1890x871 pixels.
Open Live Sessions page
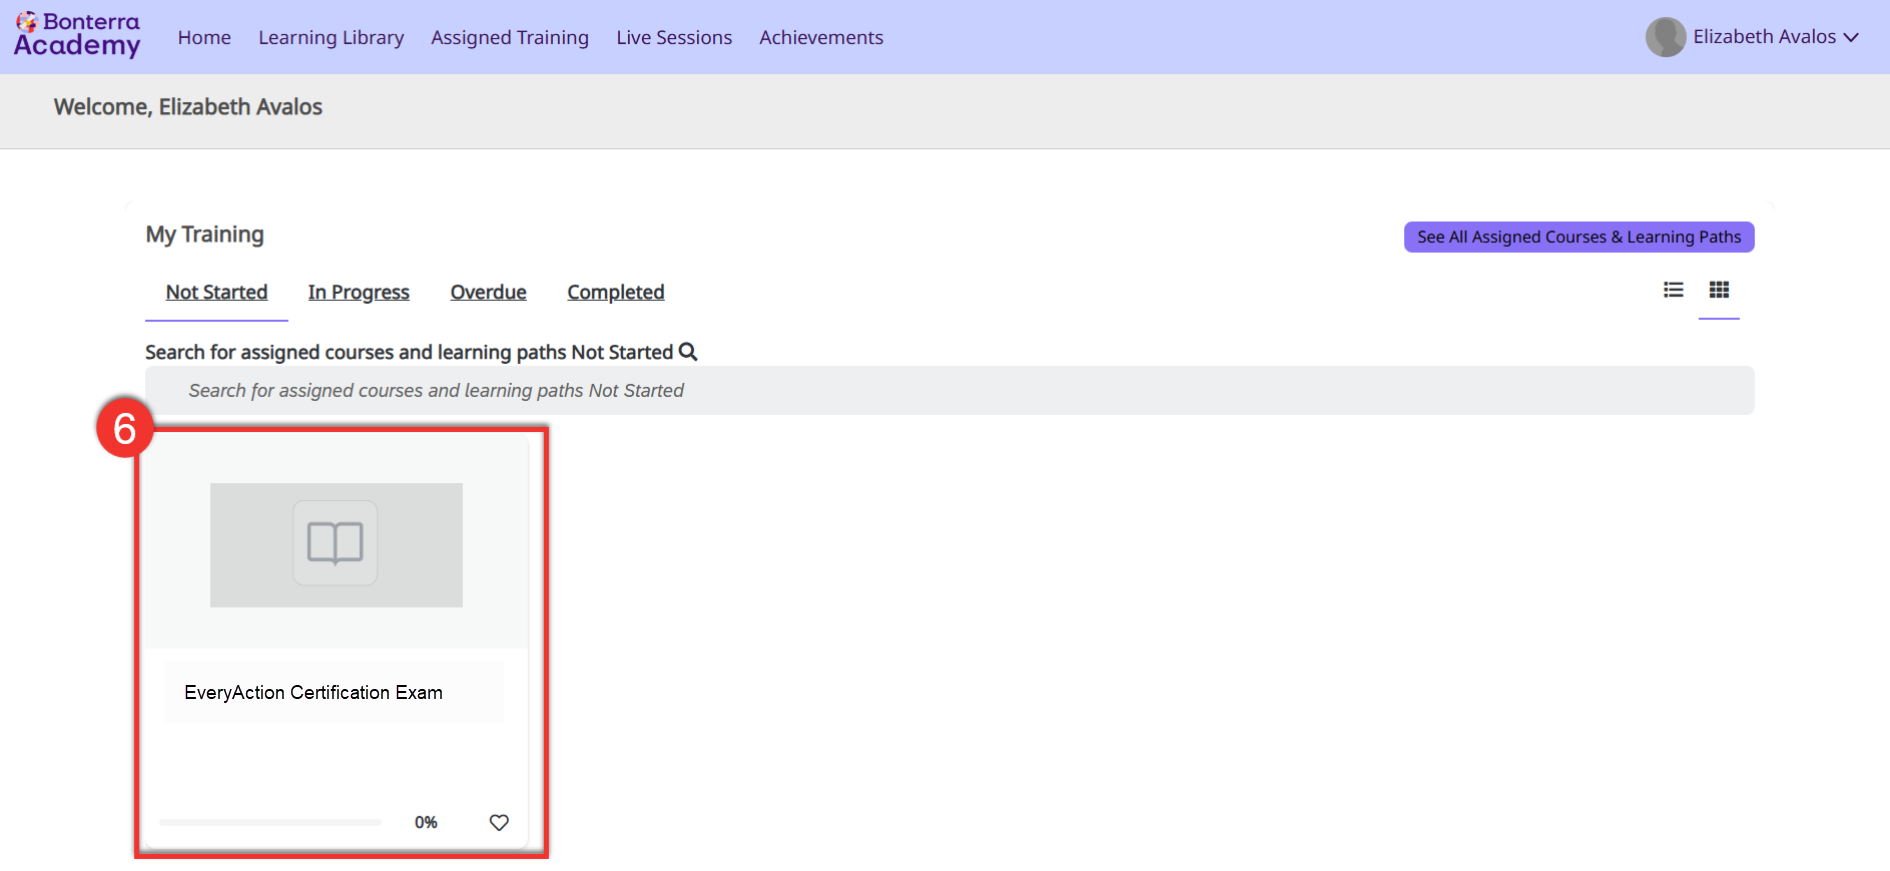[674, 37]
